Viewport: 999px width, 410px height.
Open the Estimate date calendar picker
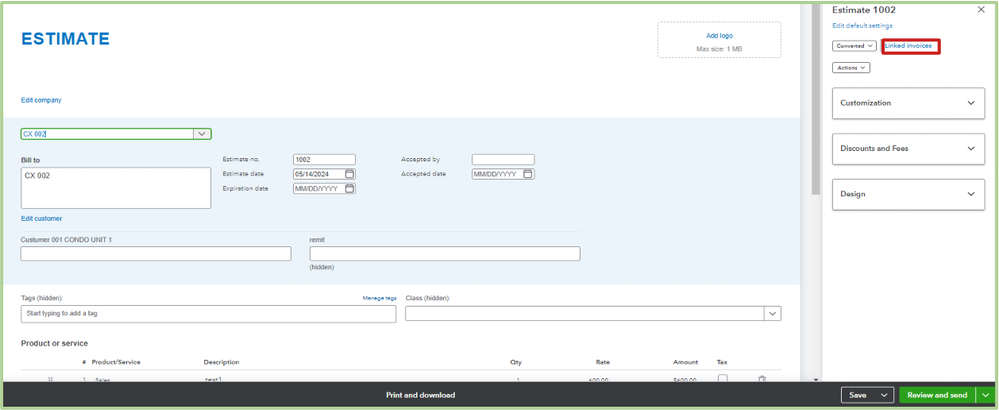pos(349,174)
